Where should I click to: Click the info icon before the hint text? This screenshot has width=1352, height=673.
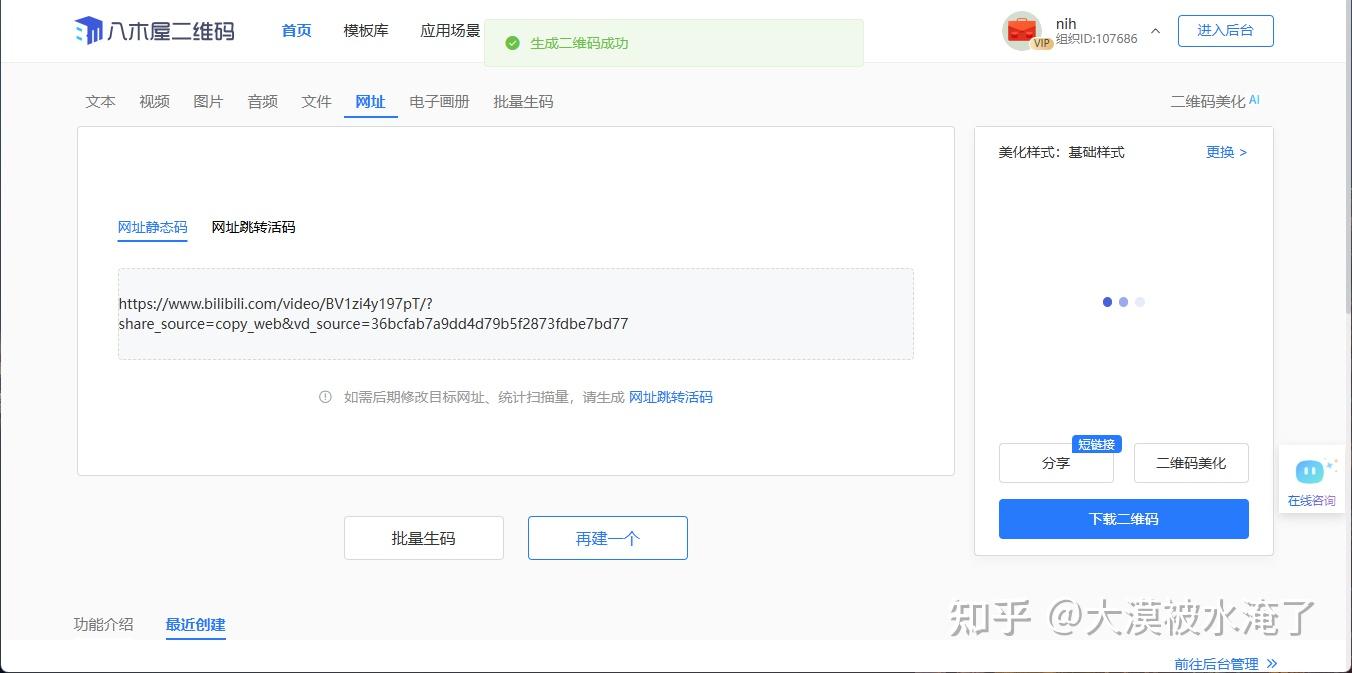[325, 397]
